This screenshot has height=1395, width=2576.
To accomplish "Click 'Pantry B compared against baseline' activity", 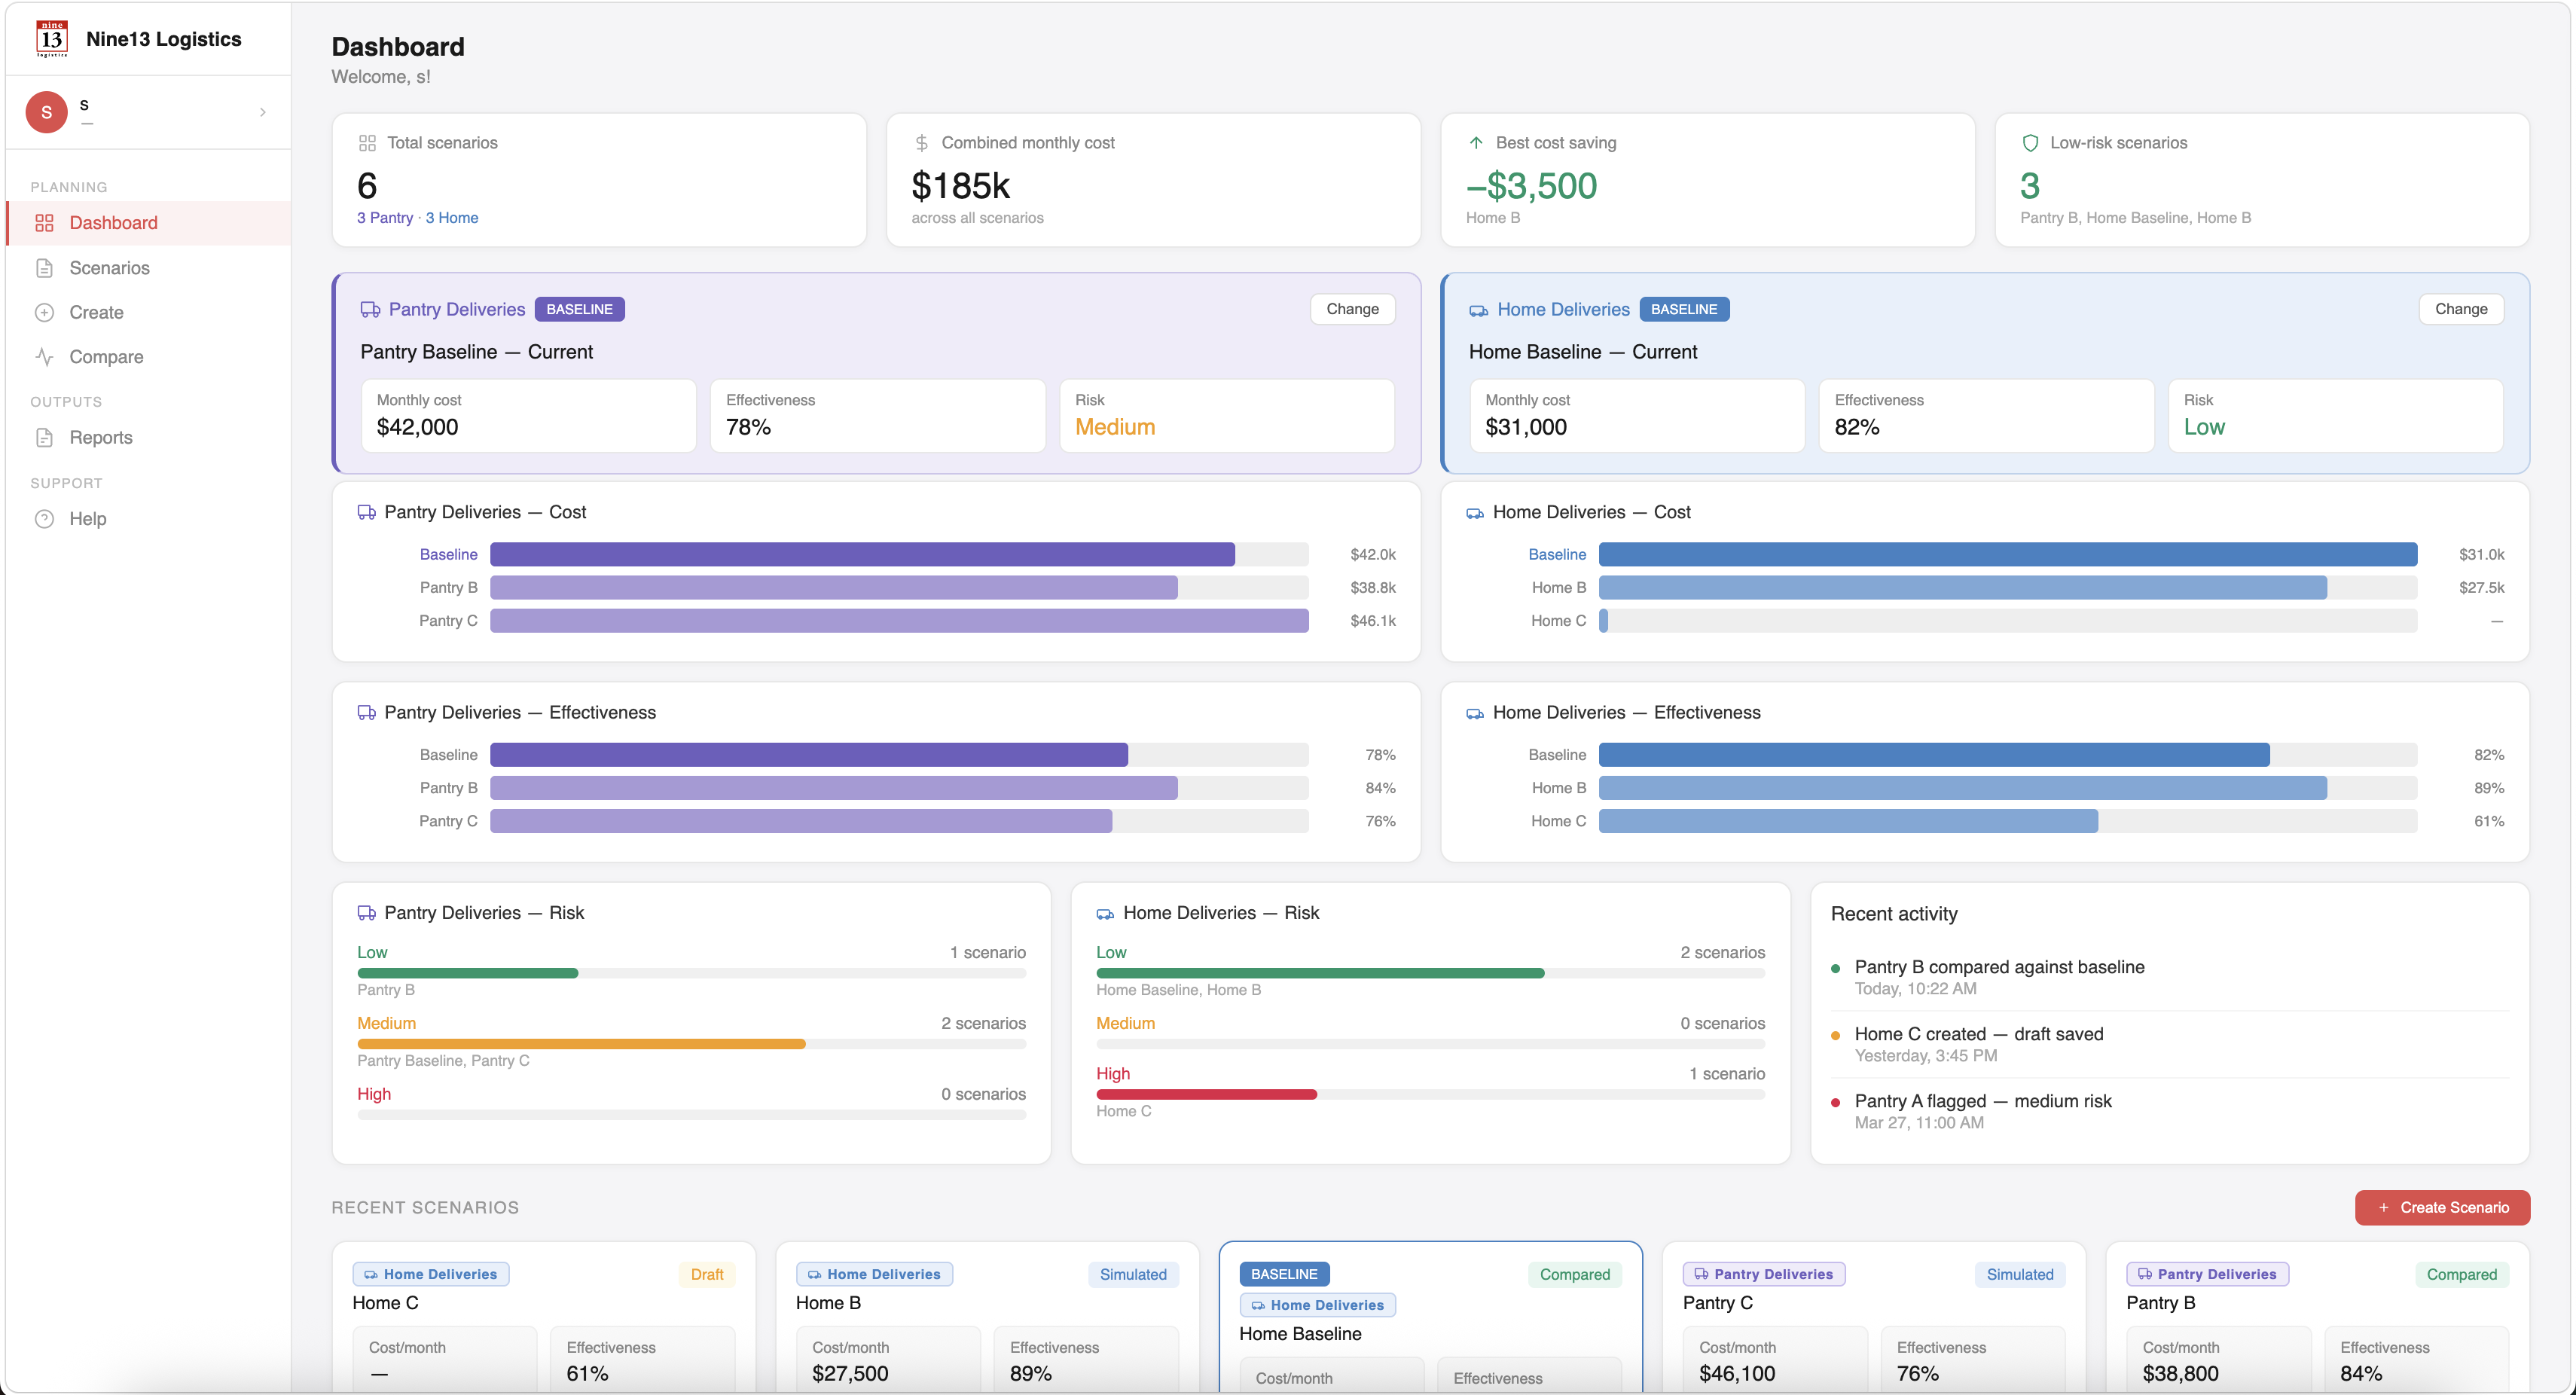I will 1999,967.
